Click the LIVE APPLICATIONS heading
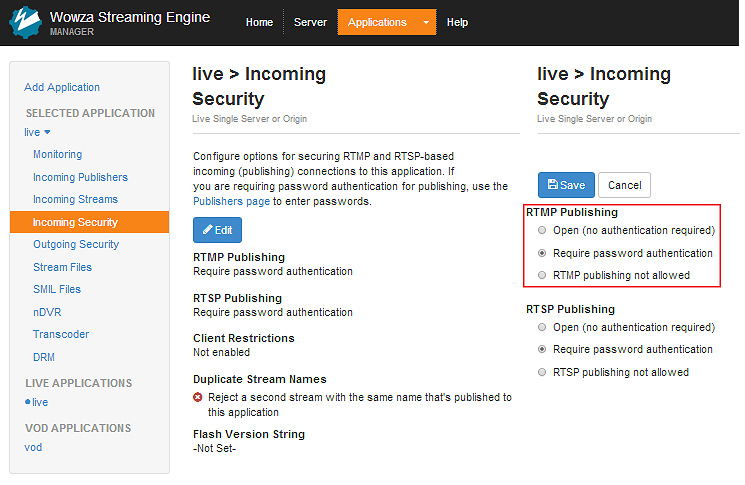This screenshot has height=485, width=745. (79, 383)
